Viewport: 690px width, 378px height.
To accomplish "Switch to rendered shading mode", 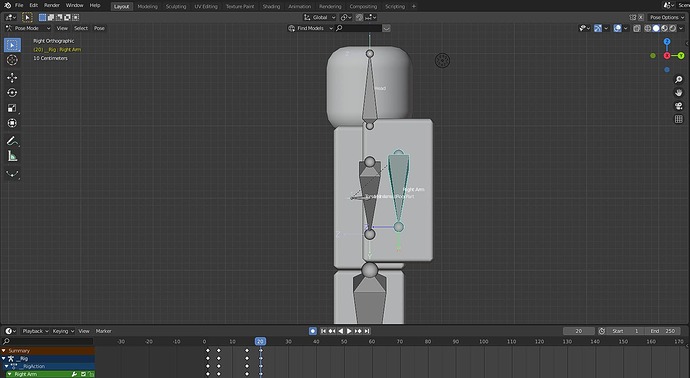I will tap(673, 28).
